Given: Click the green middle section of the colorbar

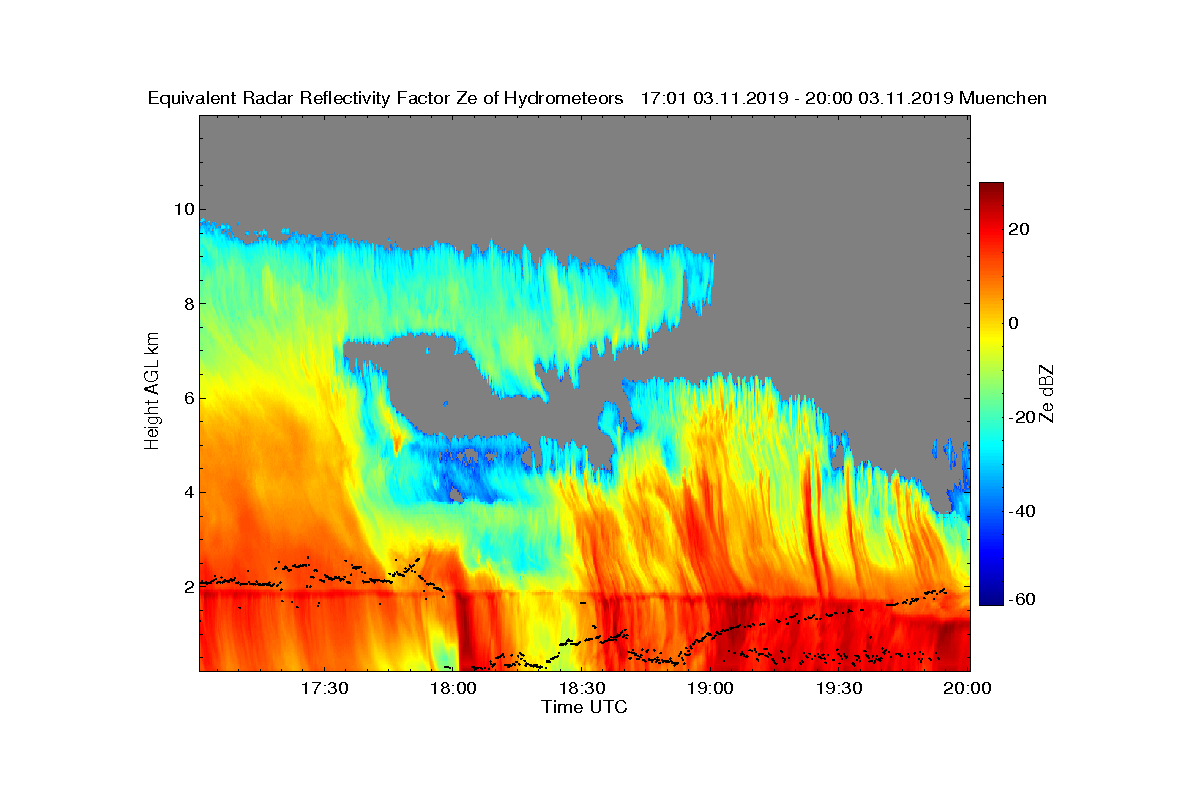Looking at the screenshot, I should (x=991, y=394).
